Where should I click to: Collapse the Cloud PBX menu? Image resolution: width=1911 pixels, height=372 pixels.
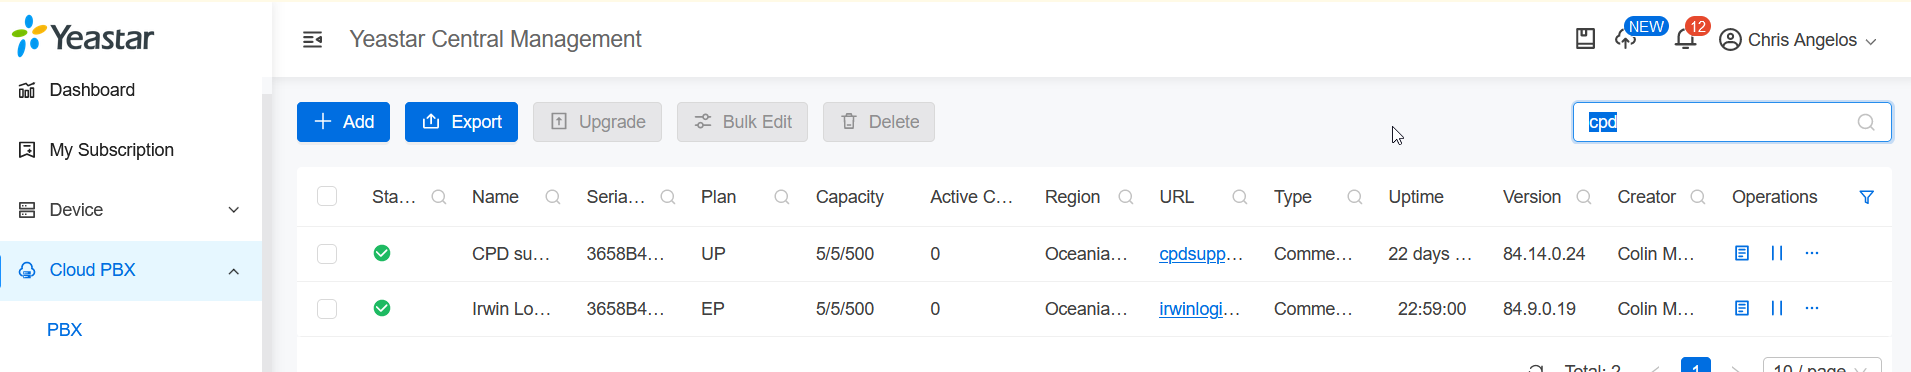click(x=131, y=270)
